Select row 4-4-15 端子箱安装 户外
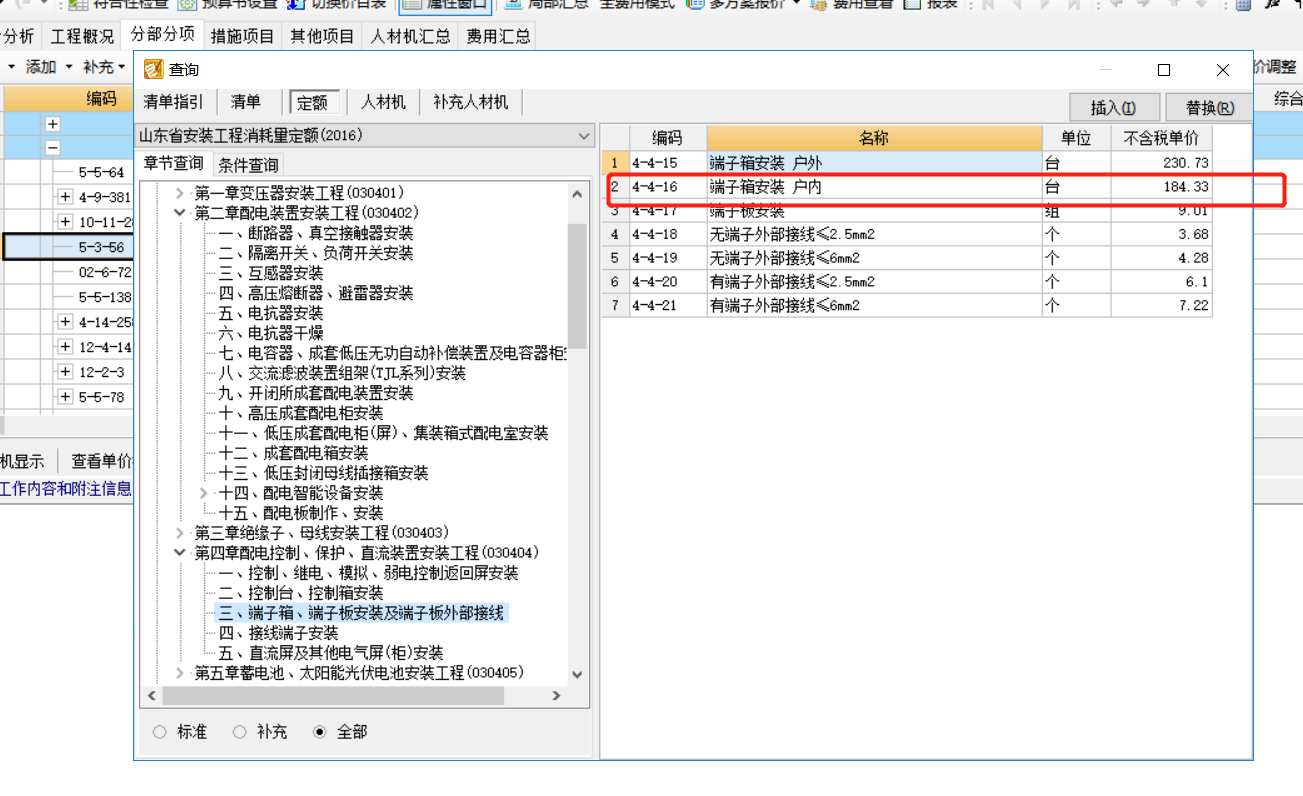The width and height of the screenshot is (1303, 796). [x=906, y=162]
